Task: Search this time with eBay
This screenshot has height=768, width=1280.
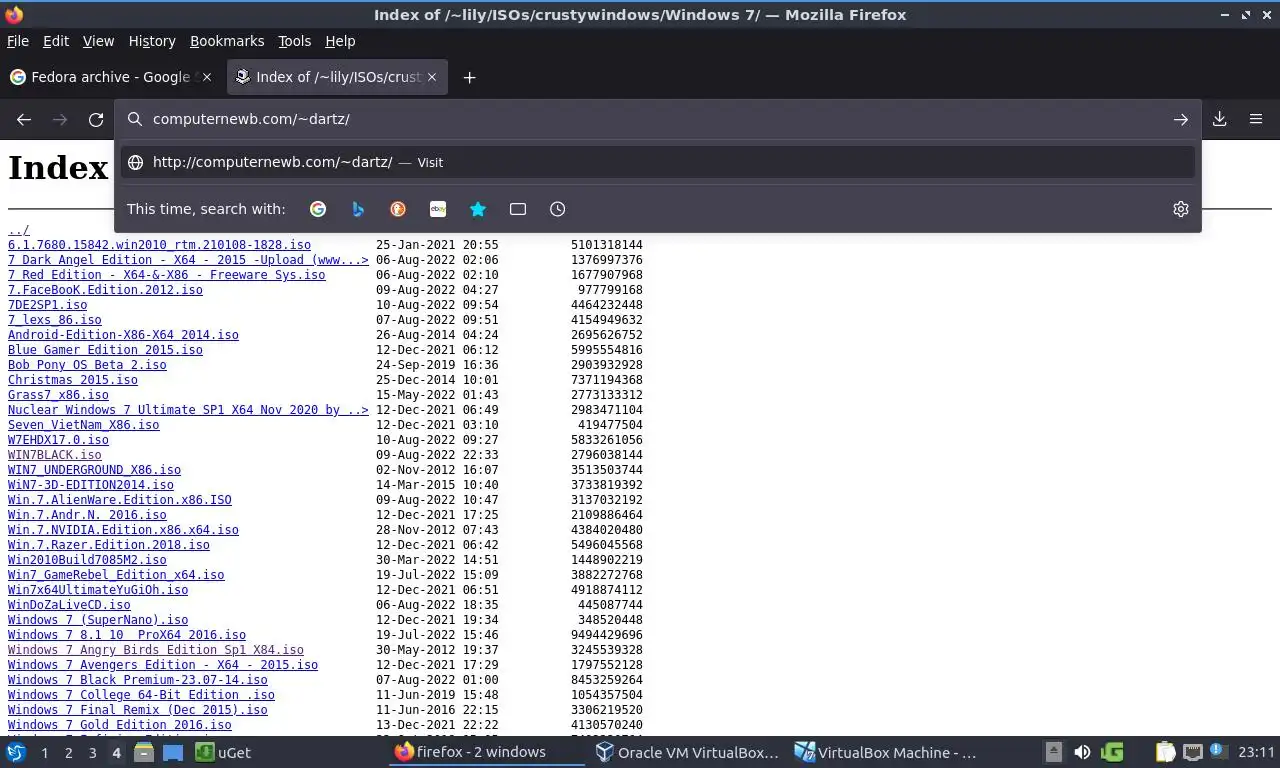Action: coord(438,209)
